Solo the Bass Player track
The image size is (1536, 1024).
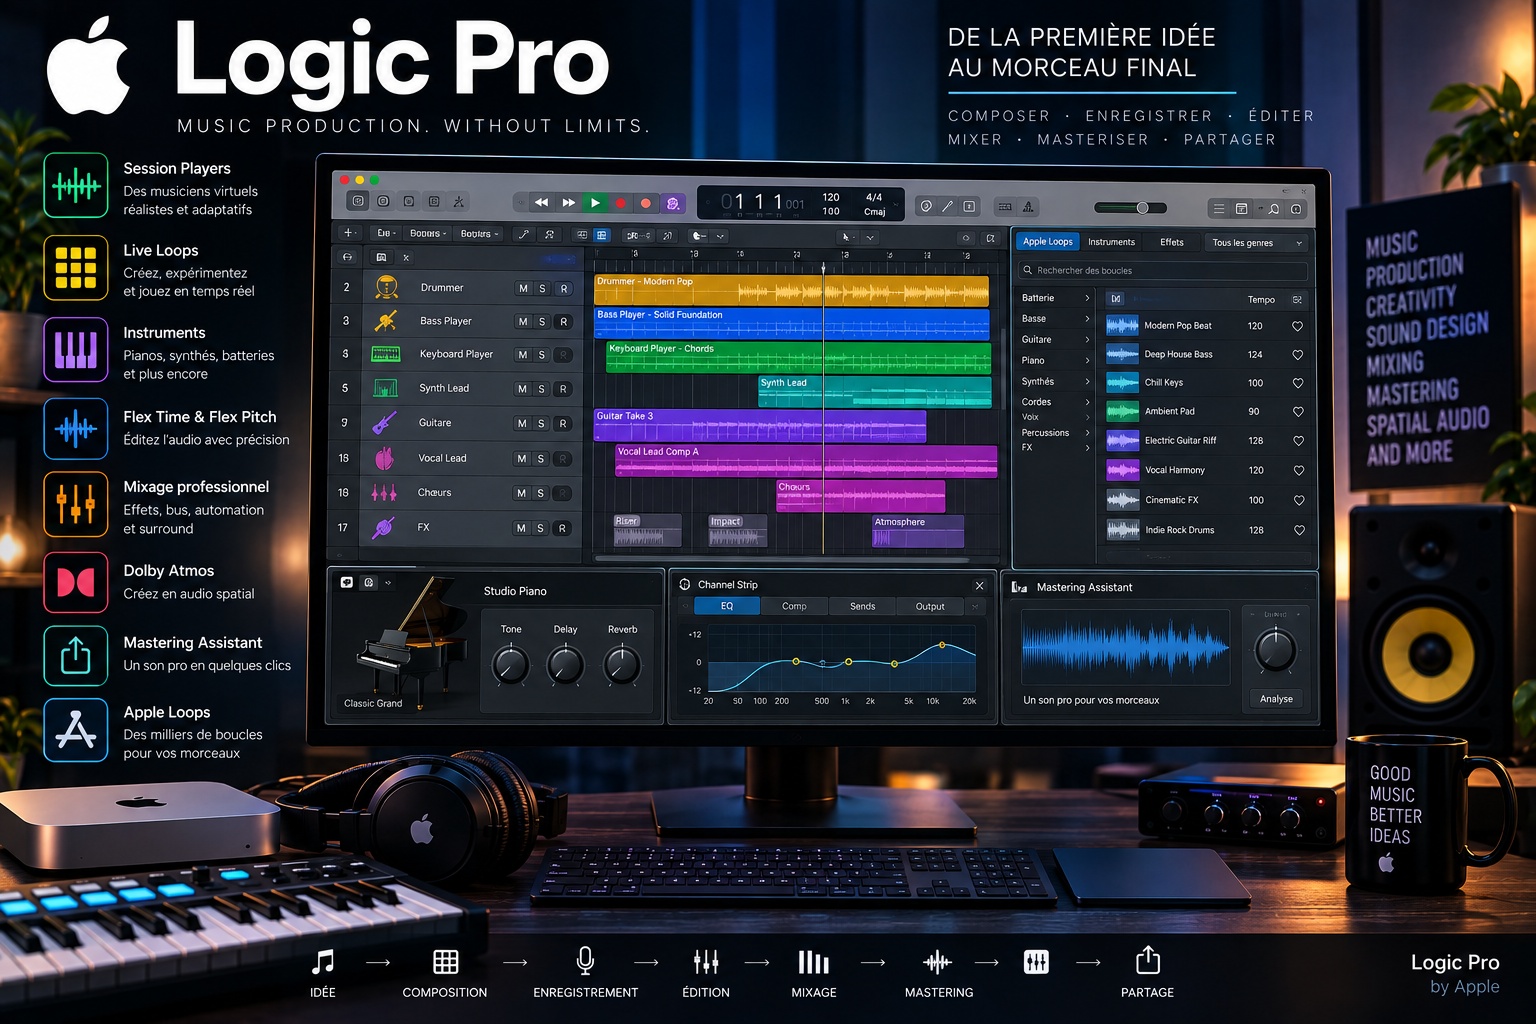tap(543, 322)
